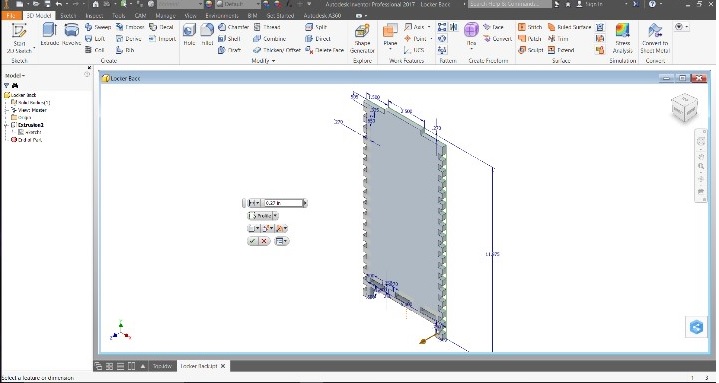Confirm extrusion with green checkmark

tap(252, 241)
